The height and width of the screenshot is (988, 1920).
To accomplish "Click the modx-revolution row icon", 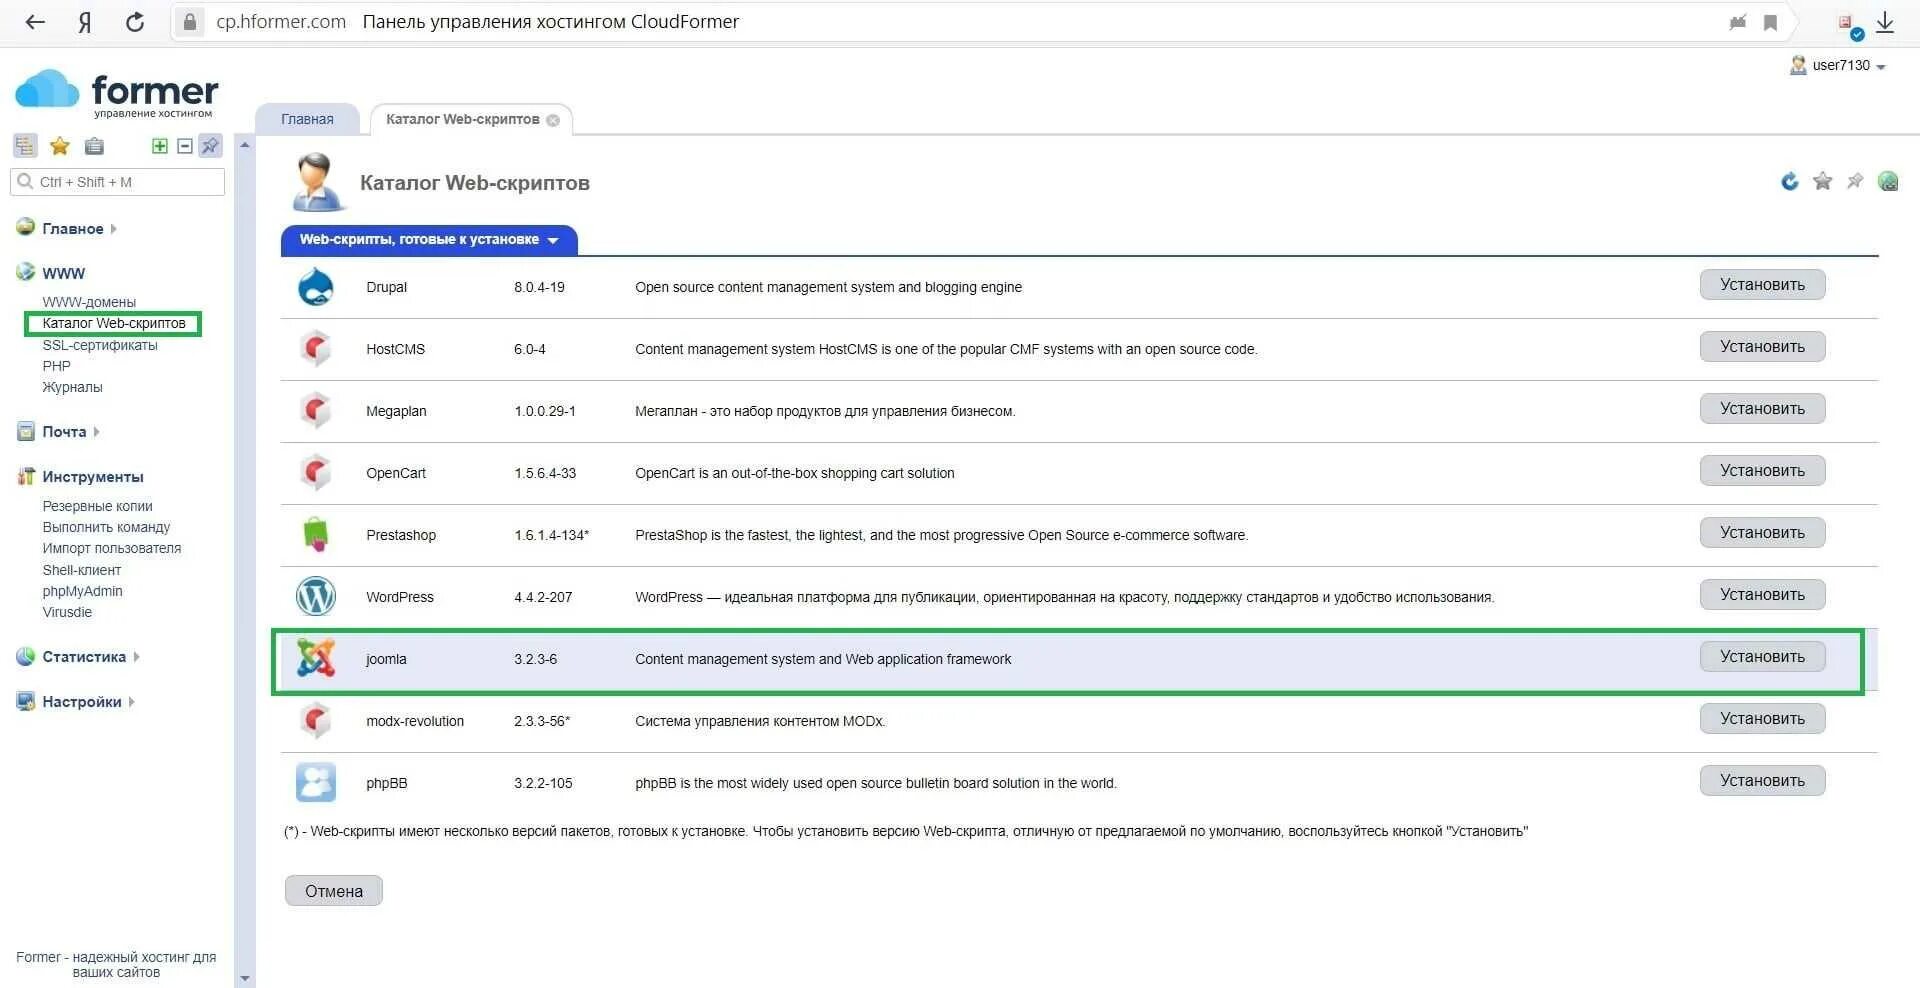I will pos(316,721).
